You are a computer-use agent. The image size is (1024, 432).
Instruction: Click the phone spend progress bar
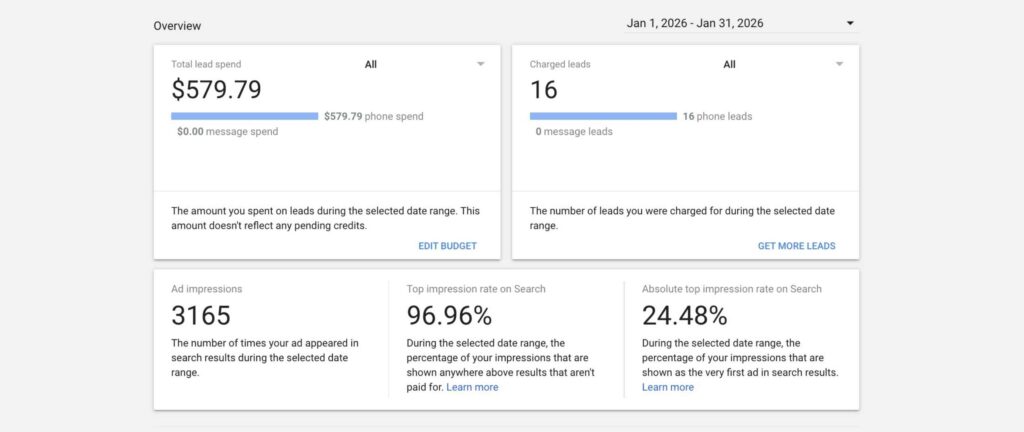click(x=244, y=116)
